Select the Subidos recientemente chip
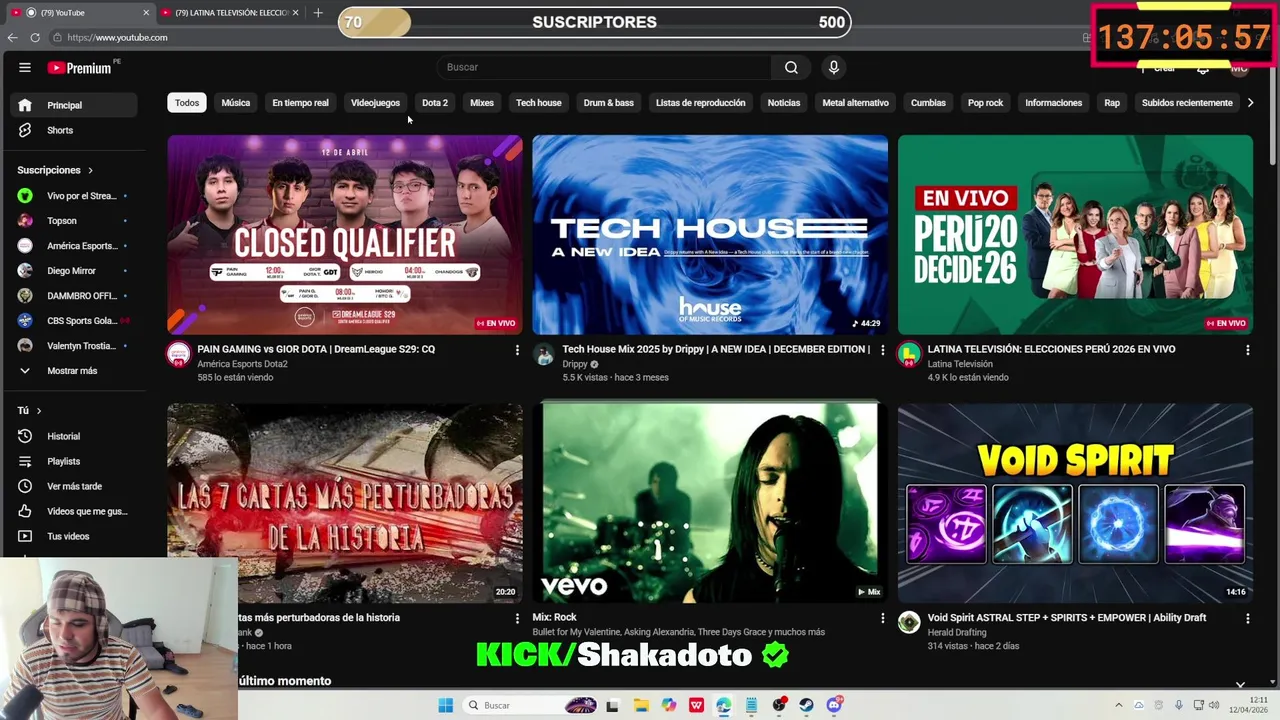 click(1187, 103)
